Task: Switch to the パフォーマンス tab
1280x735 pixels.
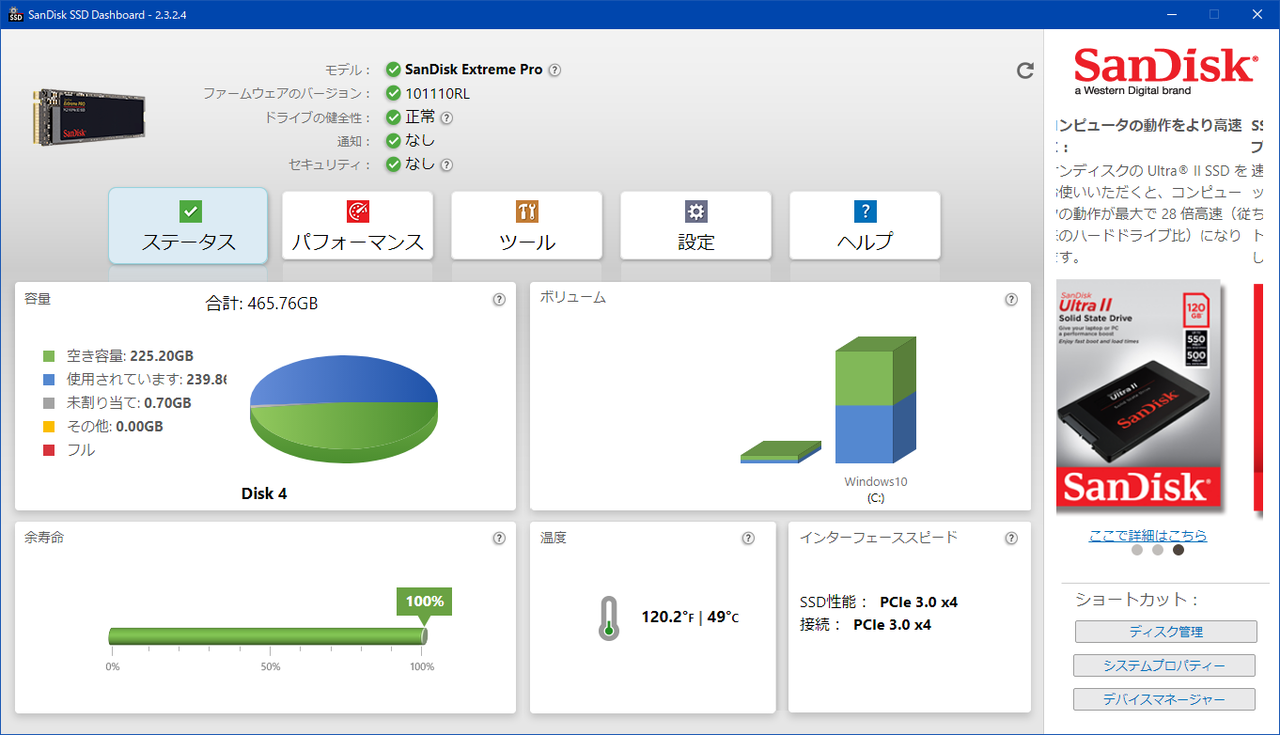Action: (x=357, y=225)
